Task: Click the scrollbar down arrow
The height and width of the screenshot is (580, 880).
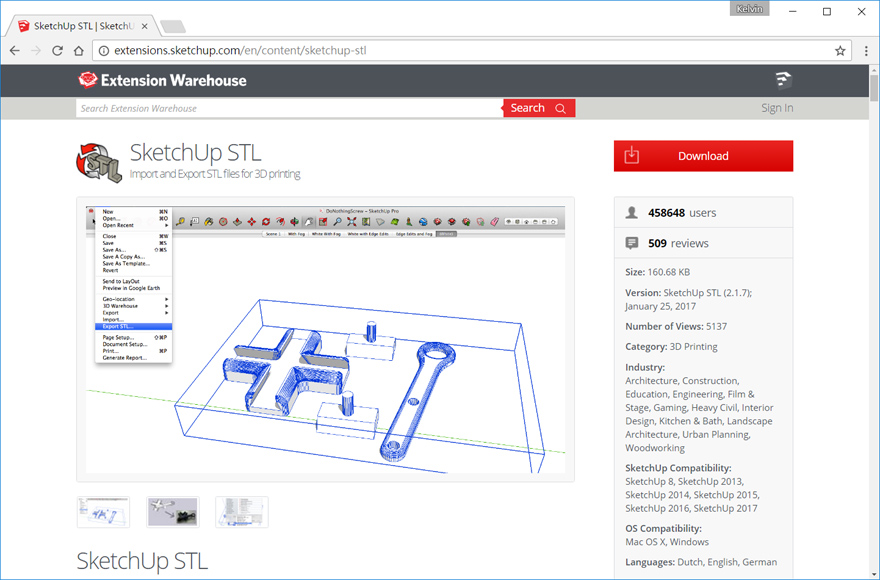Action: (874, 574)
